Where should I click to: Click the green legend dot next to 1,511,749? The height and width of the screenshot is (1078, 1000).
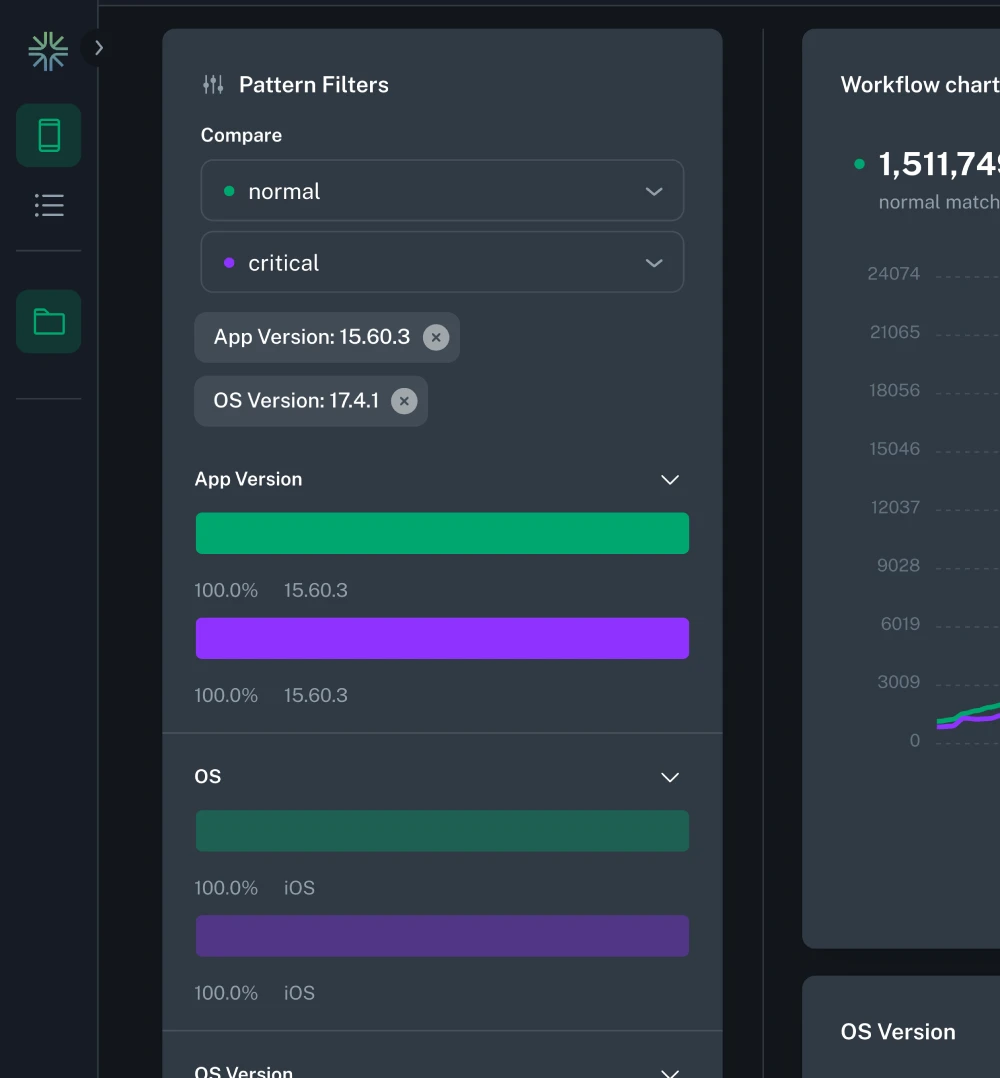(857, 165)
